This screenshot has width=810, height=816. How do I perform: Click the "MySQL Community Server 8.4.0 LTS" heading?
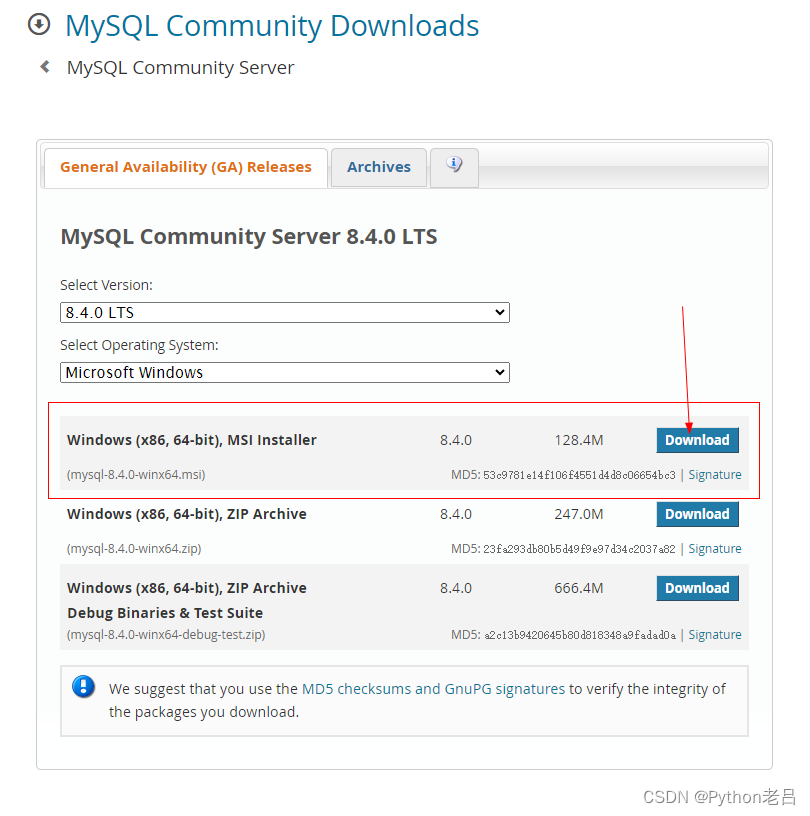(x=249, y=237)
